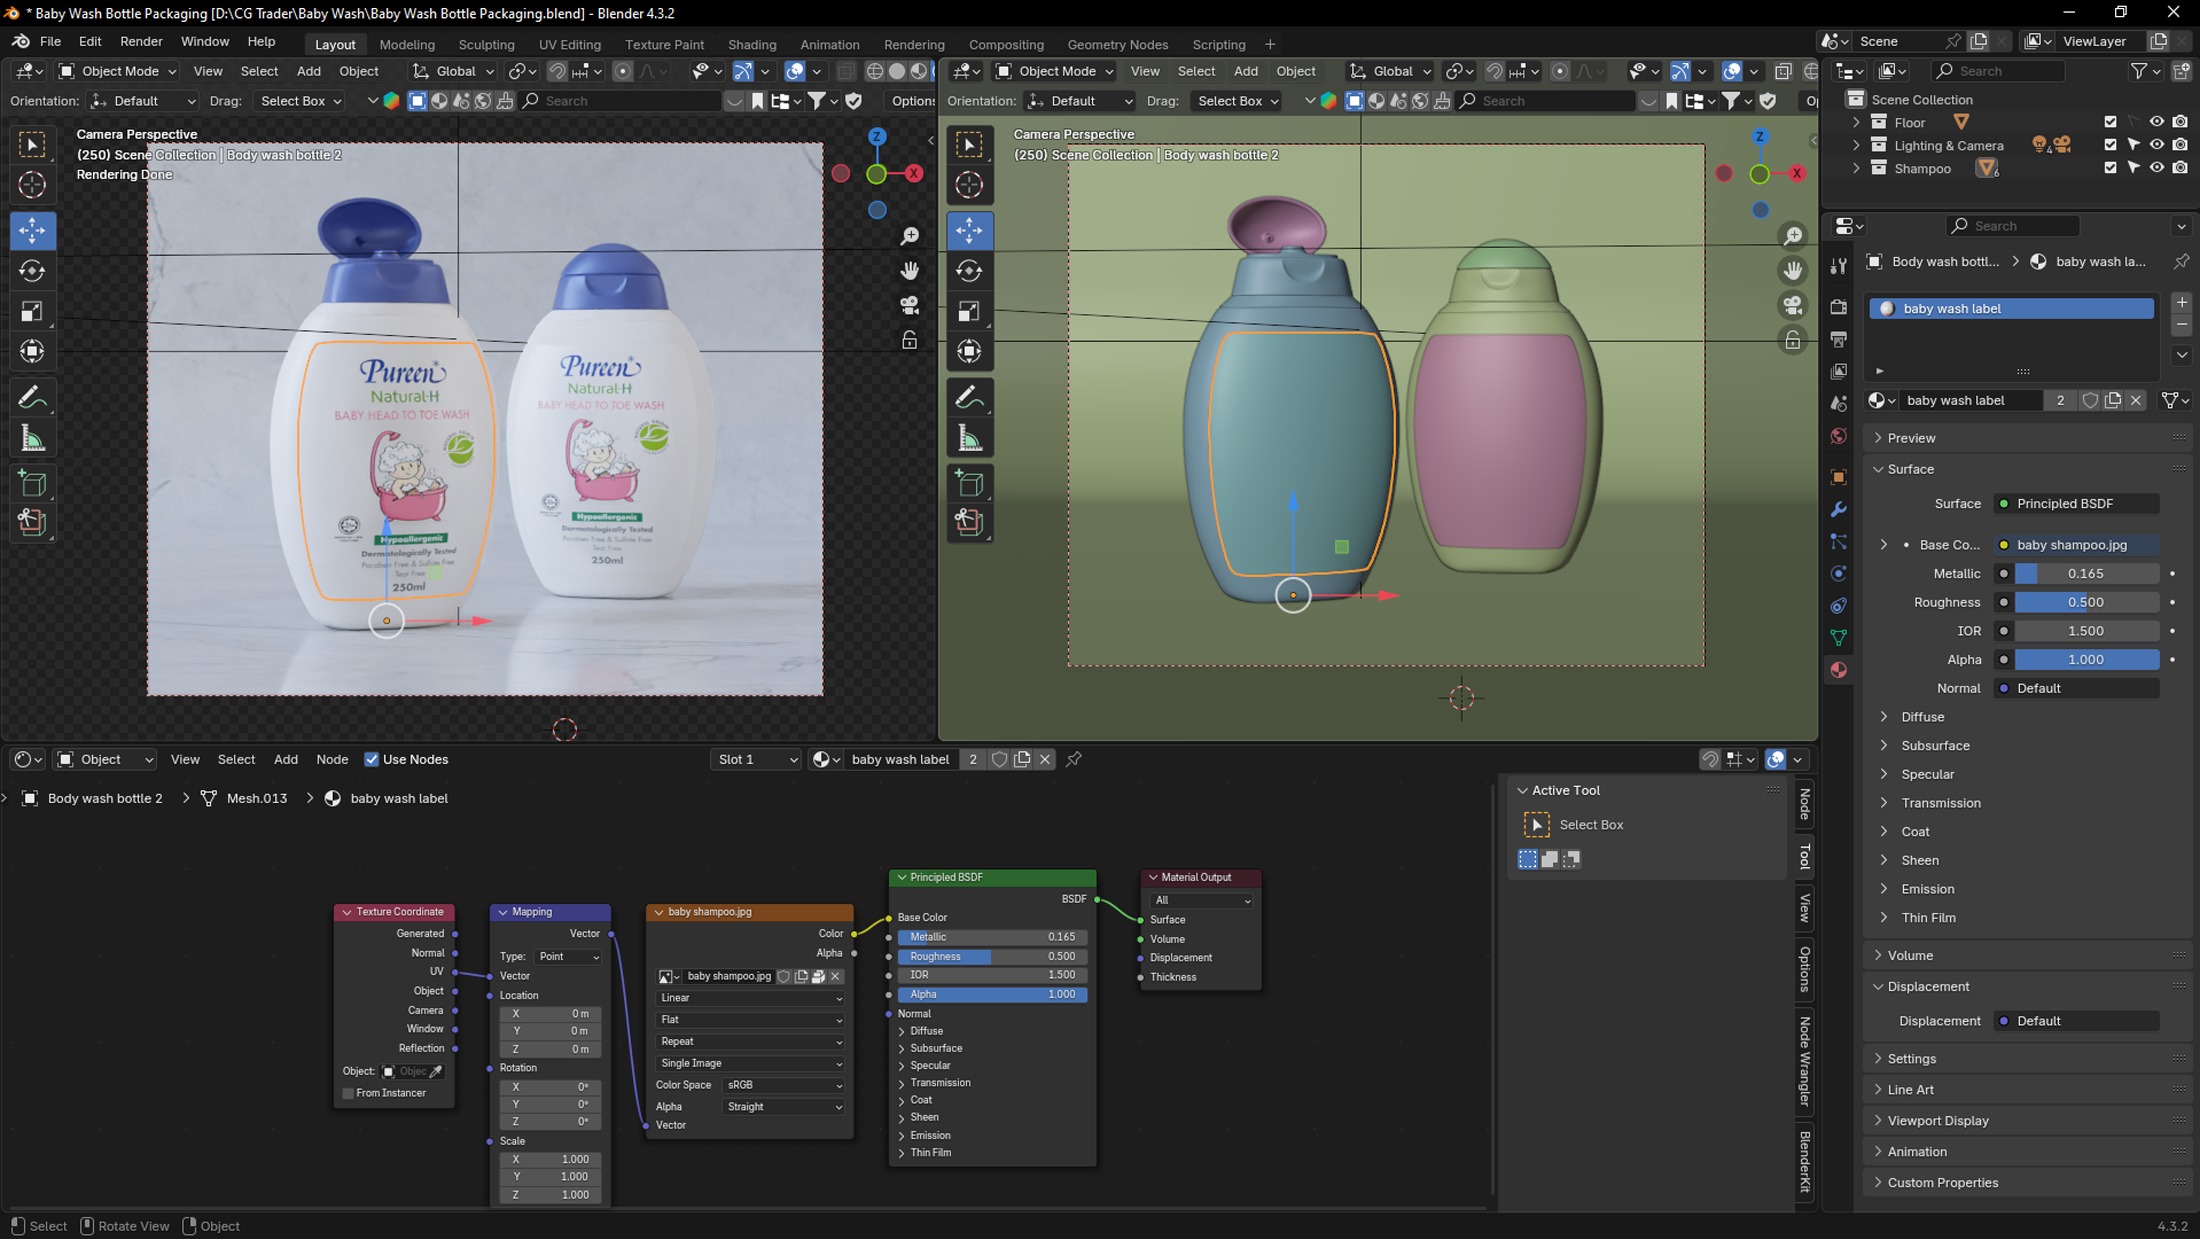Hide the Shampoo collection in viewport
The image size is (2200, 1239).
coord(2157,168)
